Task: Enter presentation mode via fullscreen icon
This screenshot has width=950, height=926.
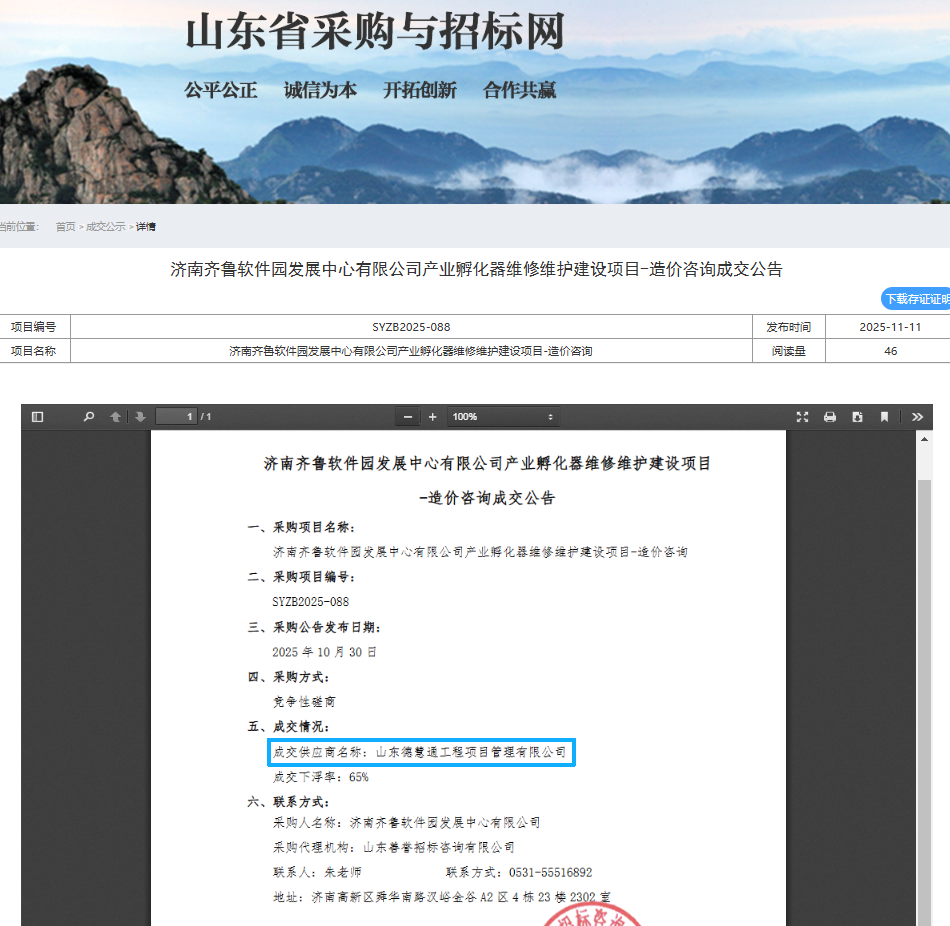Action: pos(802,416)
